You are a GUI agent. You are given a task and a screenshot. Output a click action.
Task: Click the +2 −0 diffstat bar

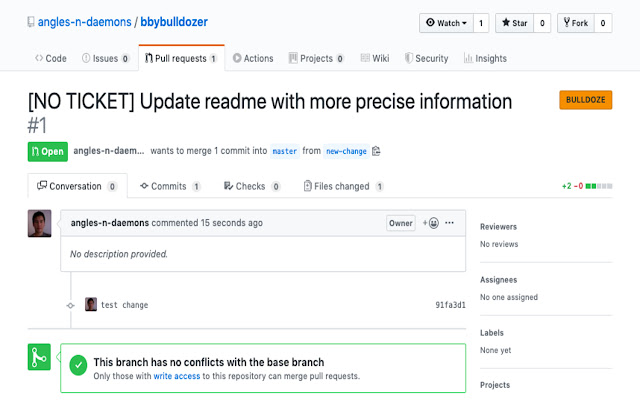click(587, 186)
